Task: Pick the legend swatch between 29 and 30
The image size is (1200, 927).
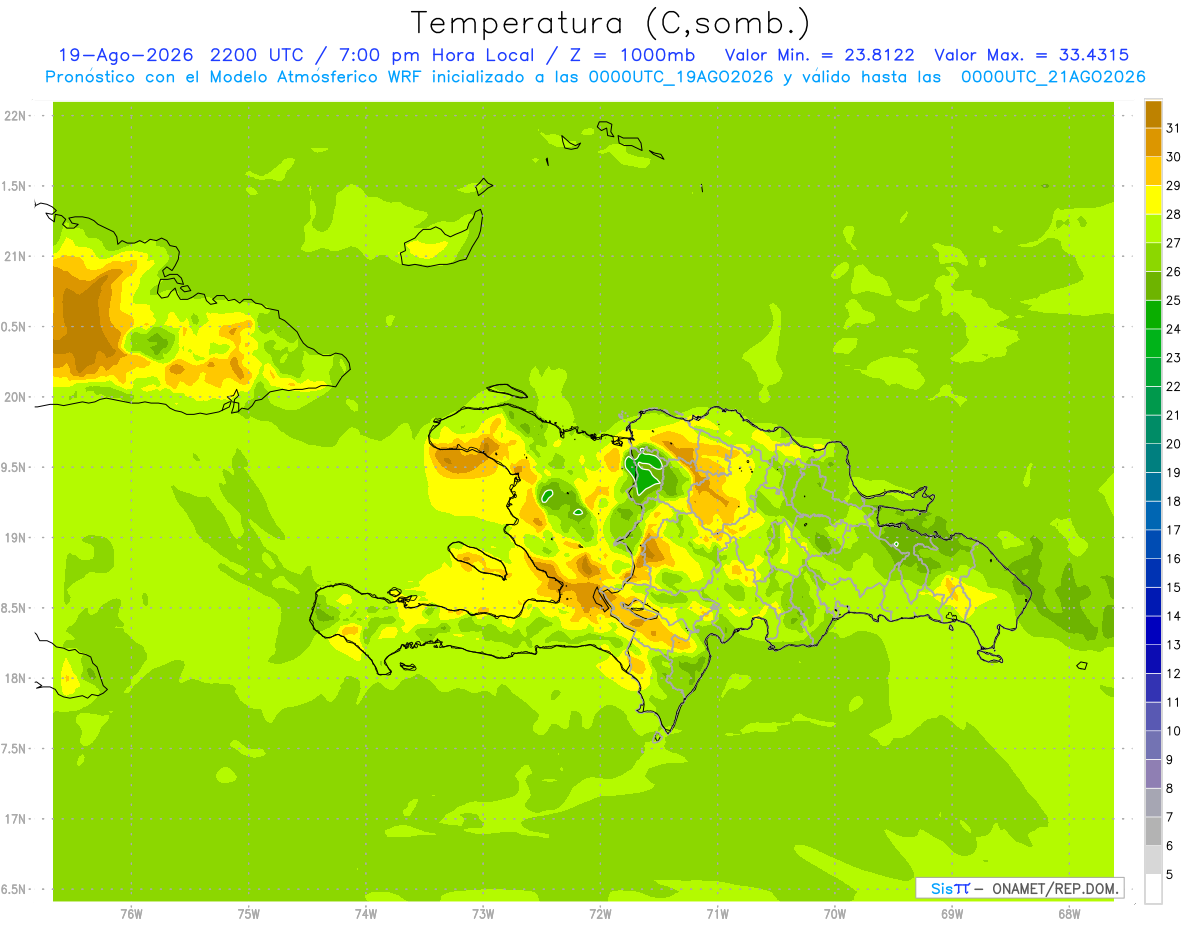Action: click(x=1153, y=171)
